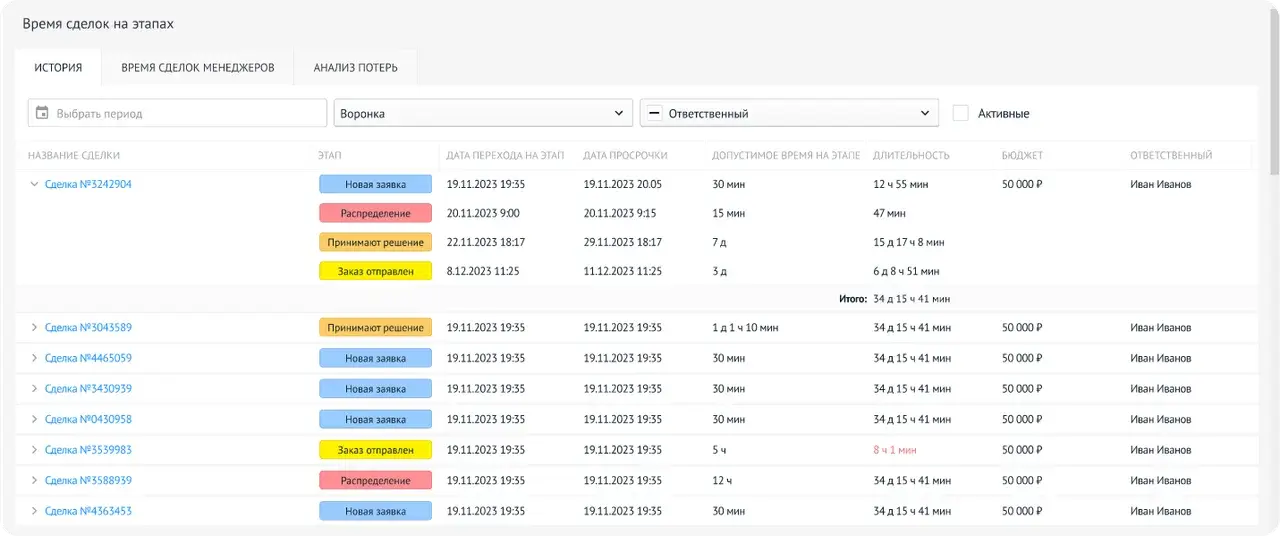
Task: Click the overdue date 11.12.2023 11:25
Action: [622, 271]
